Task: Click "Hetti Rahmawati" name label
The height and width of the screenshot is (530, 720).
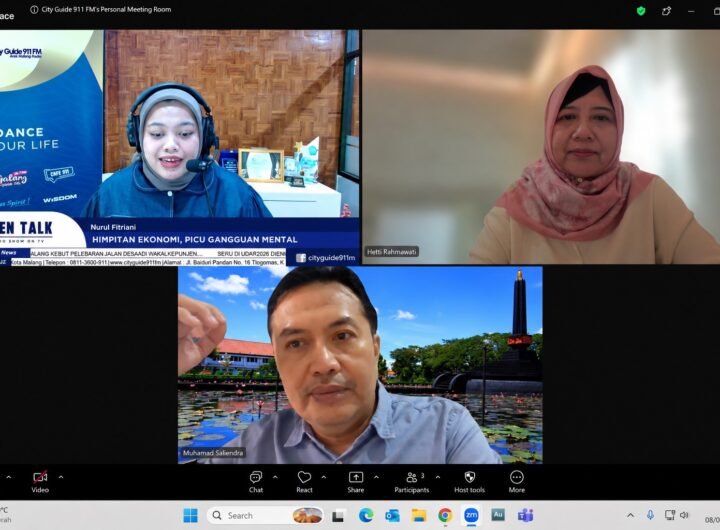Action: coord(392,252)
